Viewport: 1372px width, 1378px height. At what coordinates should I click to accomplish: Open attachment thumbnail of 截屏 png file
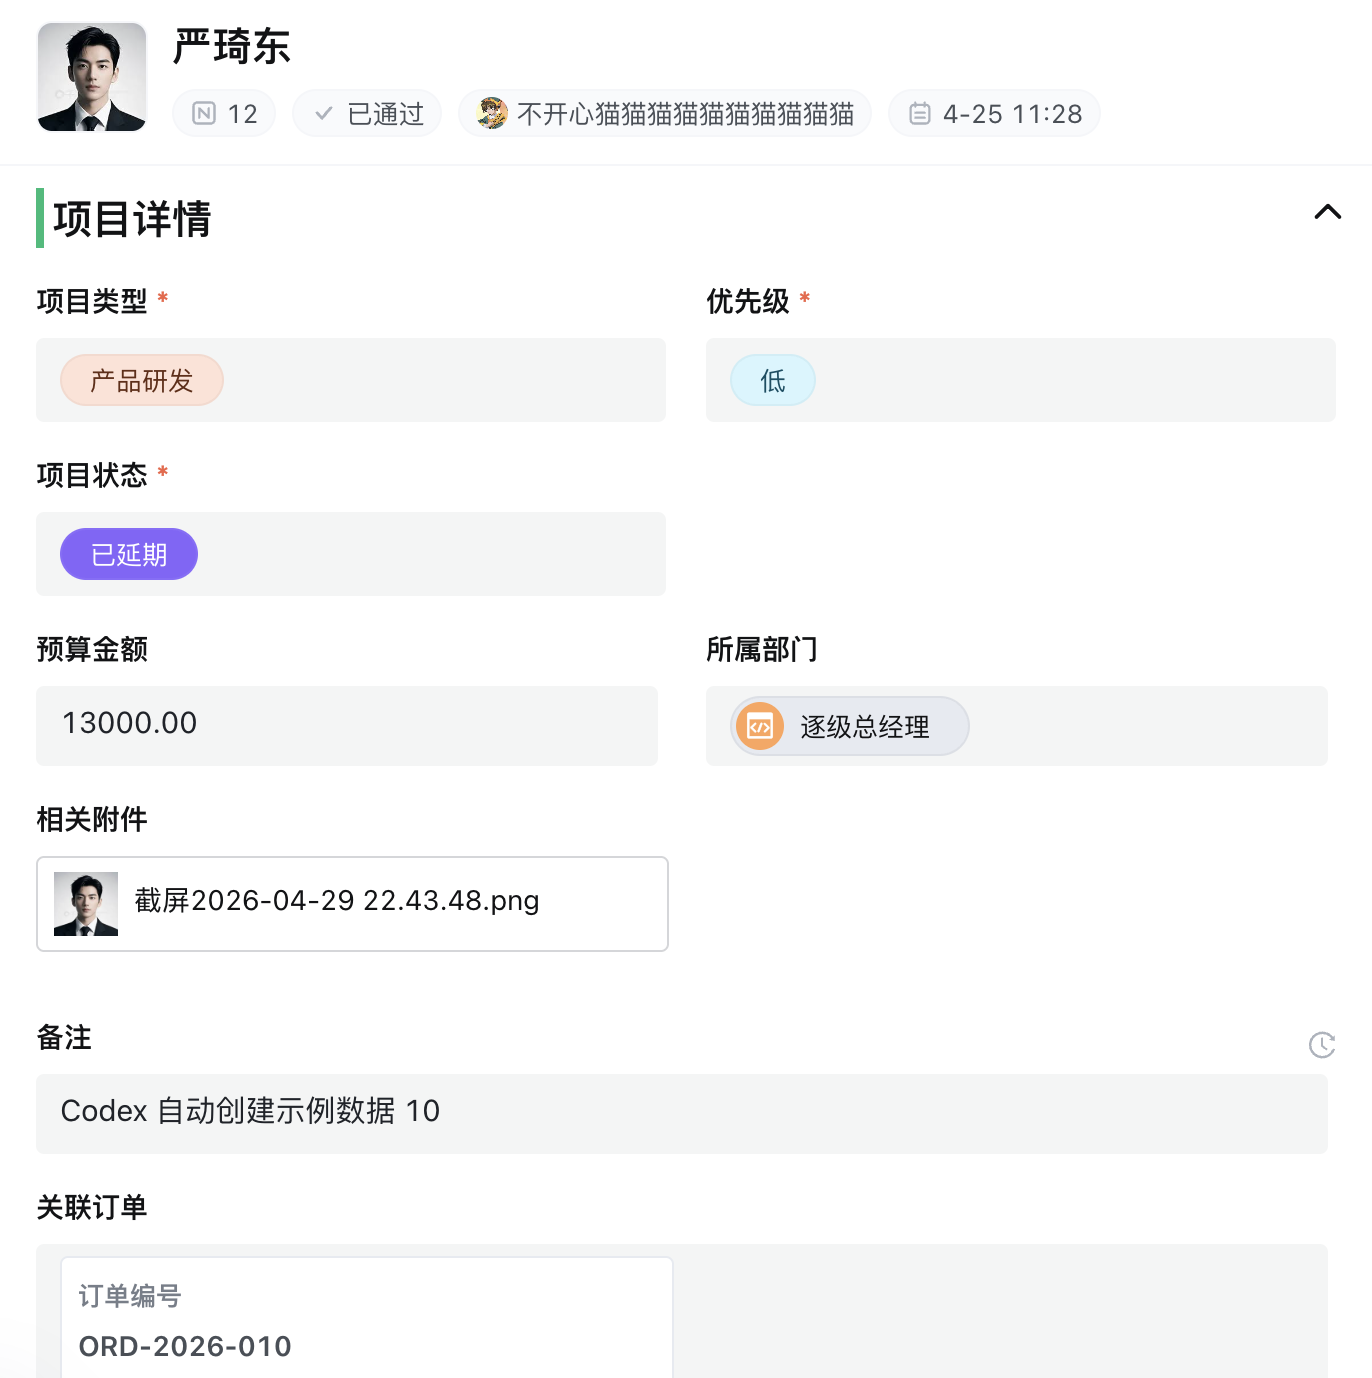click(x=86, y=904)
